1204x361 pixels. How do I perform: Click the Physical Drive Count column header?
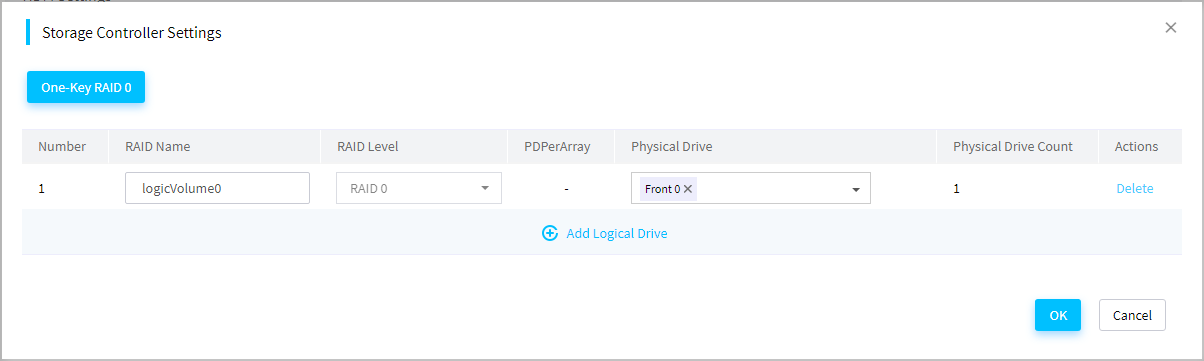(1013, 146)
